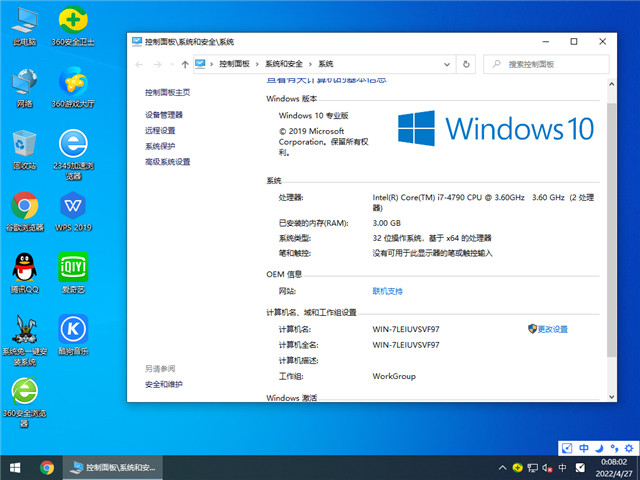Open 安全和维护 link
Screen dimensions: 640x480
click(164, 384)
